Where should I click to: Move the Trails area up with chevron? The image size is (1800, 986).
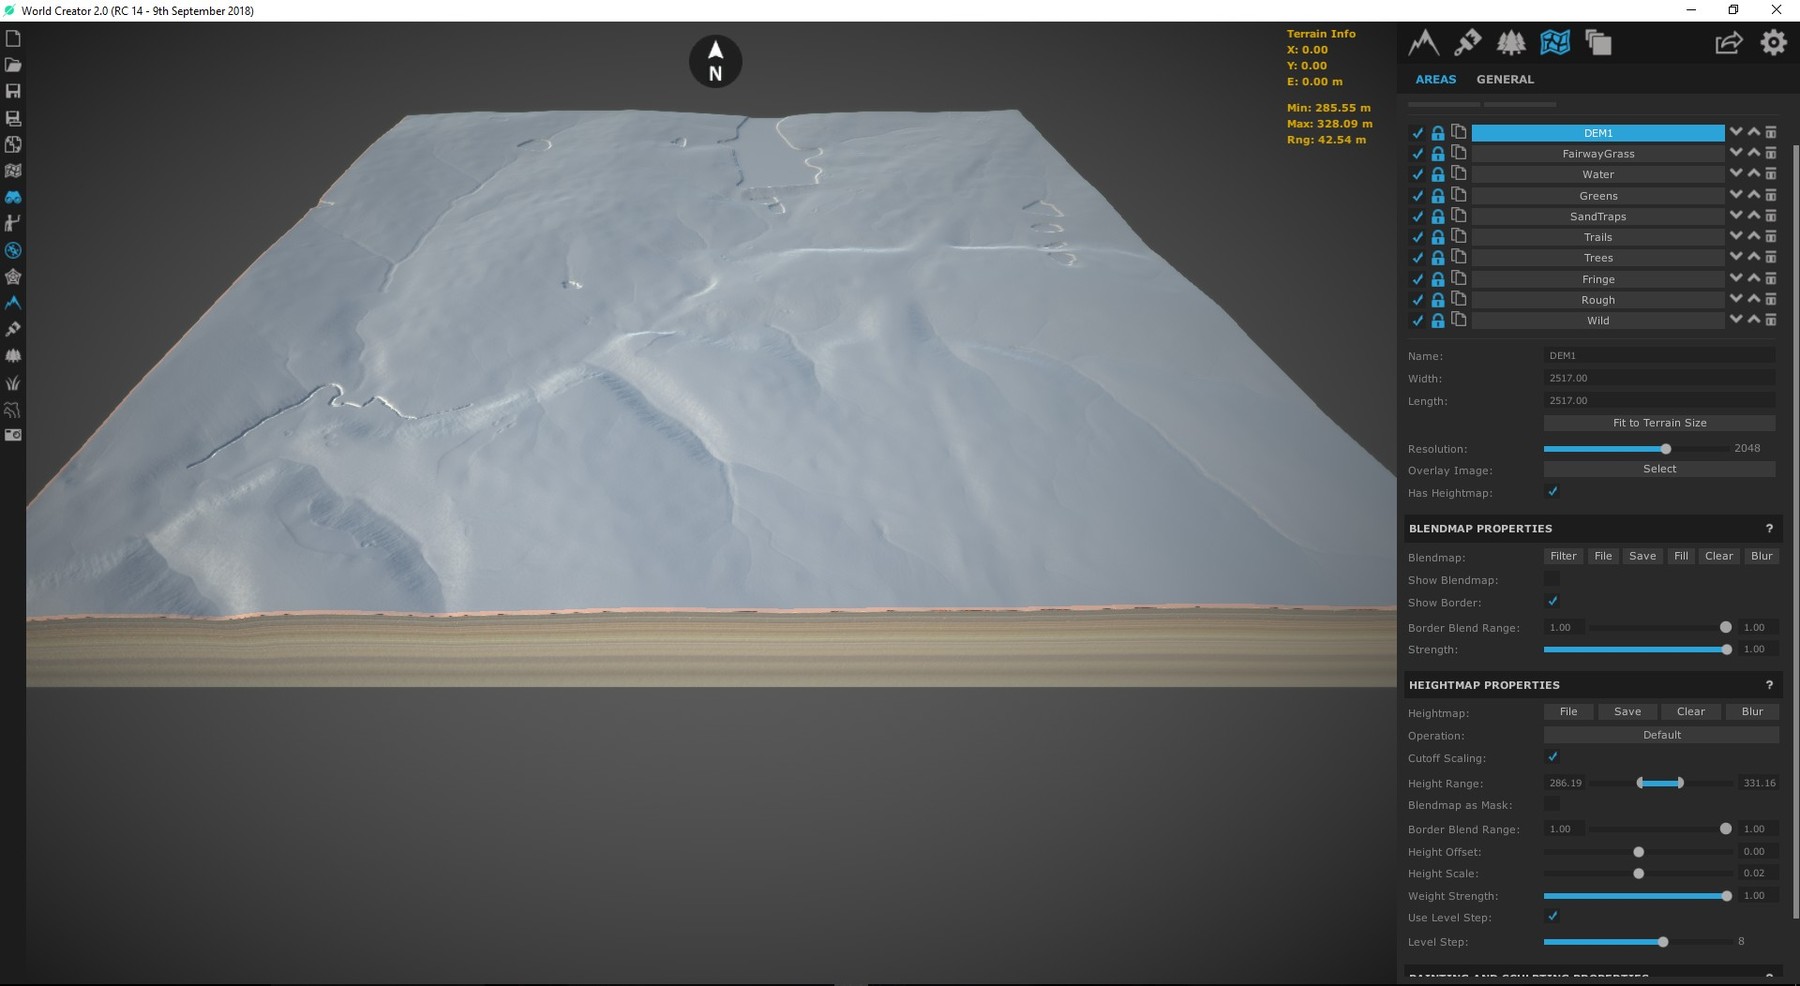(1754, 237)
